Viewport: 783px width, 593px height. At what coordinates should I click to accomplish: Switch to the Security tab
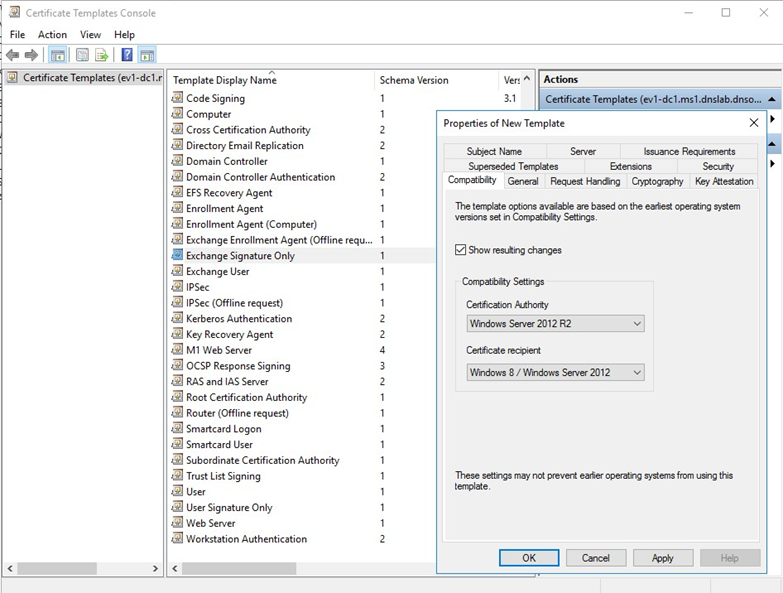(718, 166)
